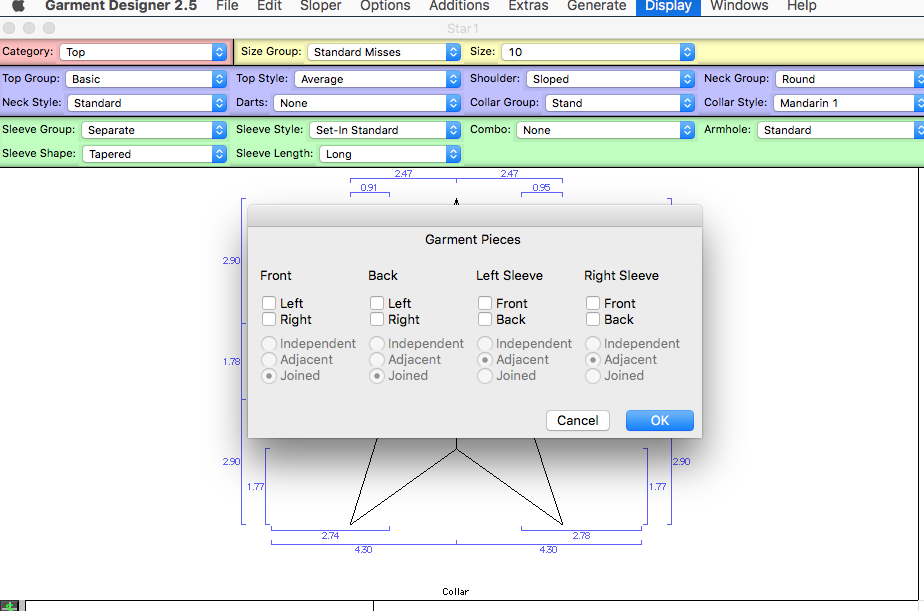Viewport: 924px width, 611px height.
Task: Open the highlighted Display menu
Action: (x=668, y=6)
